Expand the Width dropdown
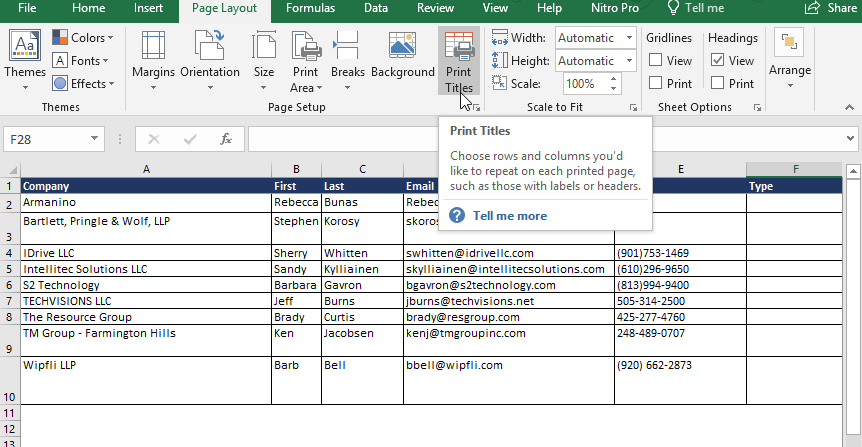Screen dimensions: 862x447 tap(628, 38)
